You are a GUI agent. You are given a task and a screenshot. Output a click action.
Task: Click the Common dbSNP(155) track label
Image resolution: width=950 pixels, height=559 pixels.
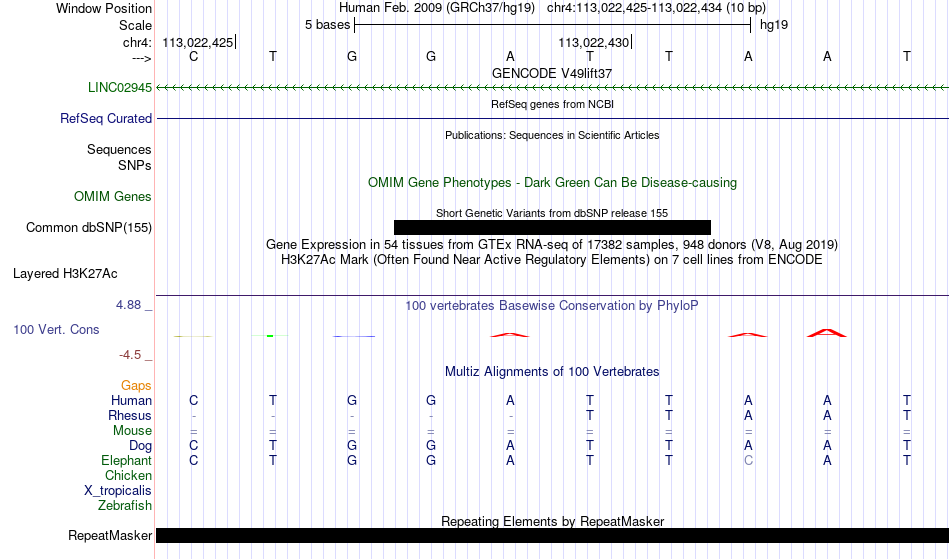(89, 227)
